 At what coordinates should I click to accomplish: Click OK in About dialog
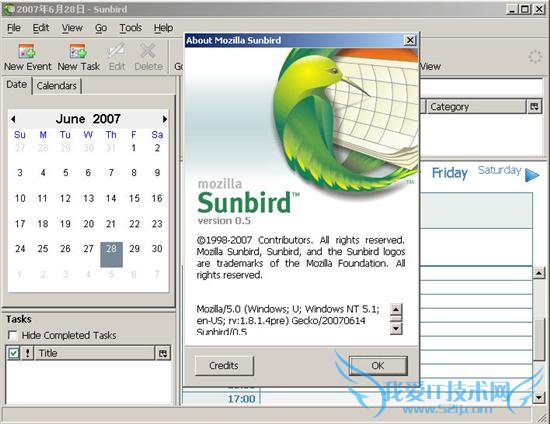(378, 366)
